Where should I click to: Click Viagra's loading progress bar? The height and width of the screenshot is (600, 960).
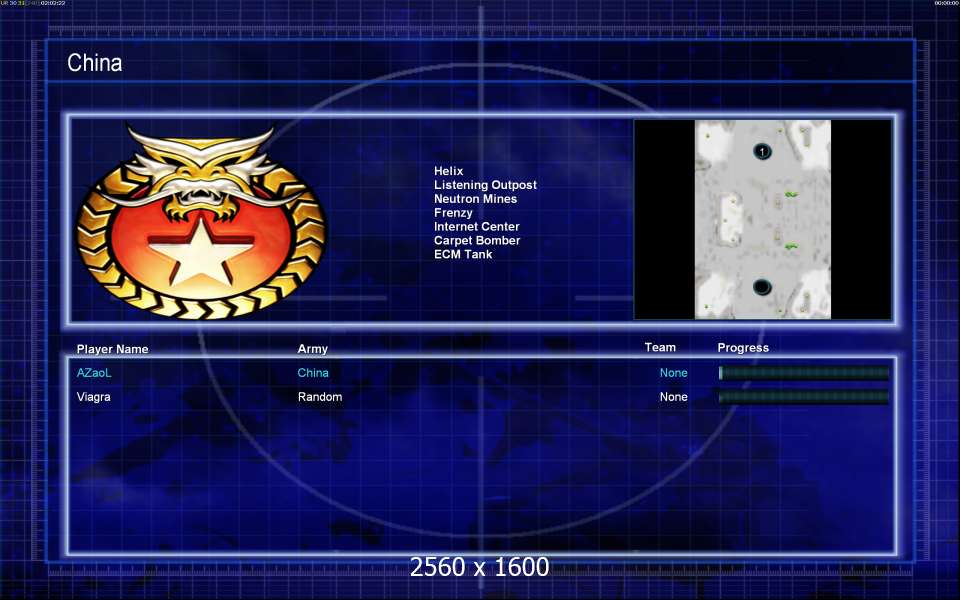[x=804, y=397]
